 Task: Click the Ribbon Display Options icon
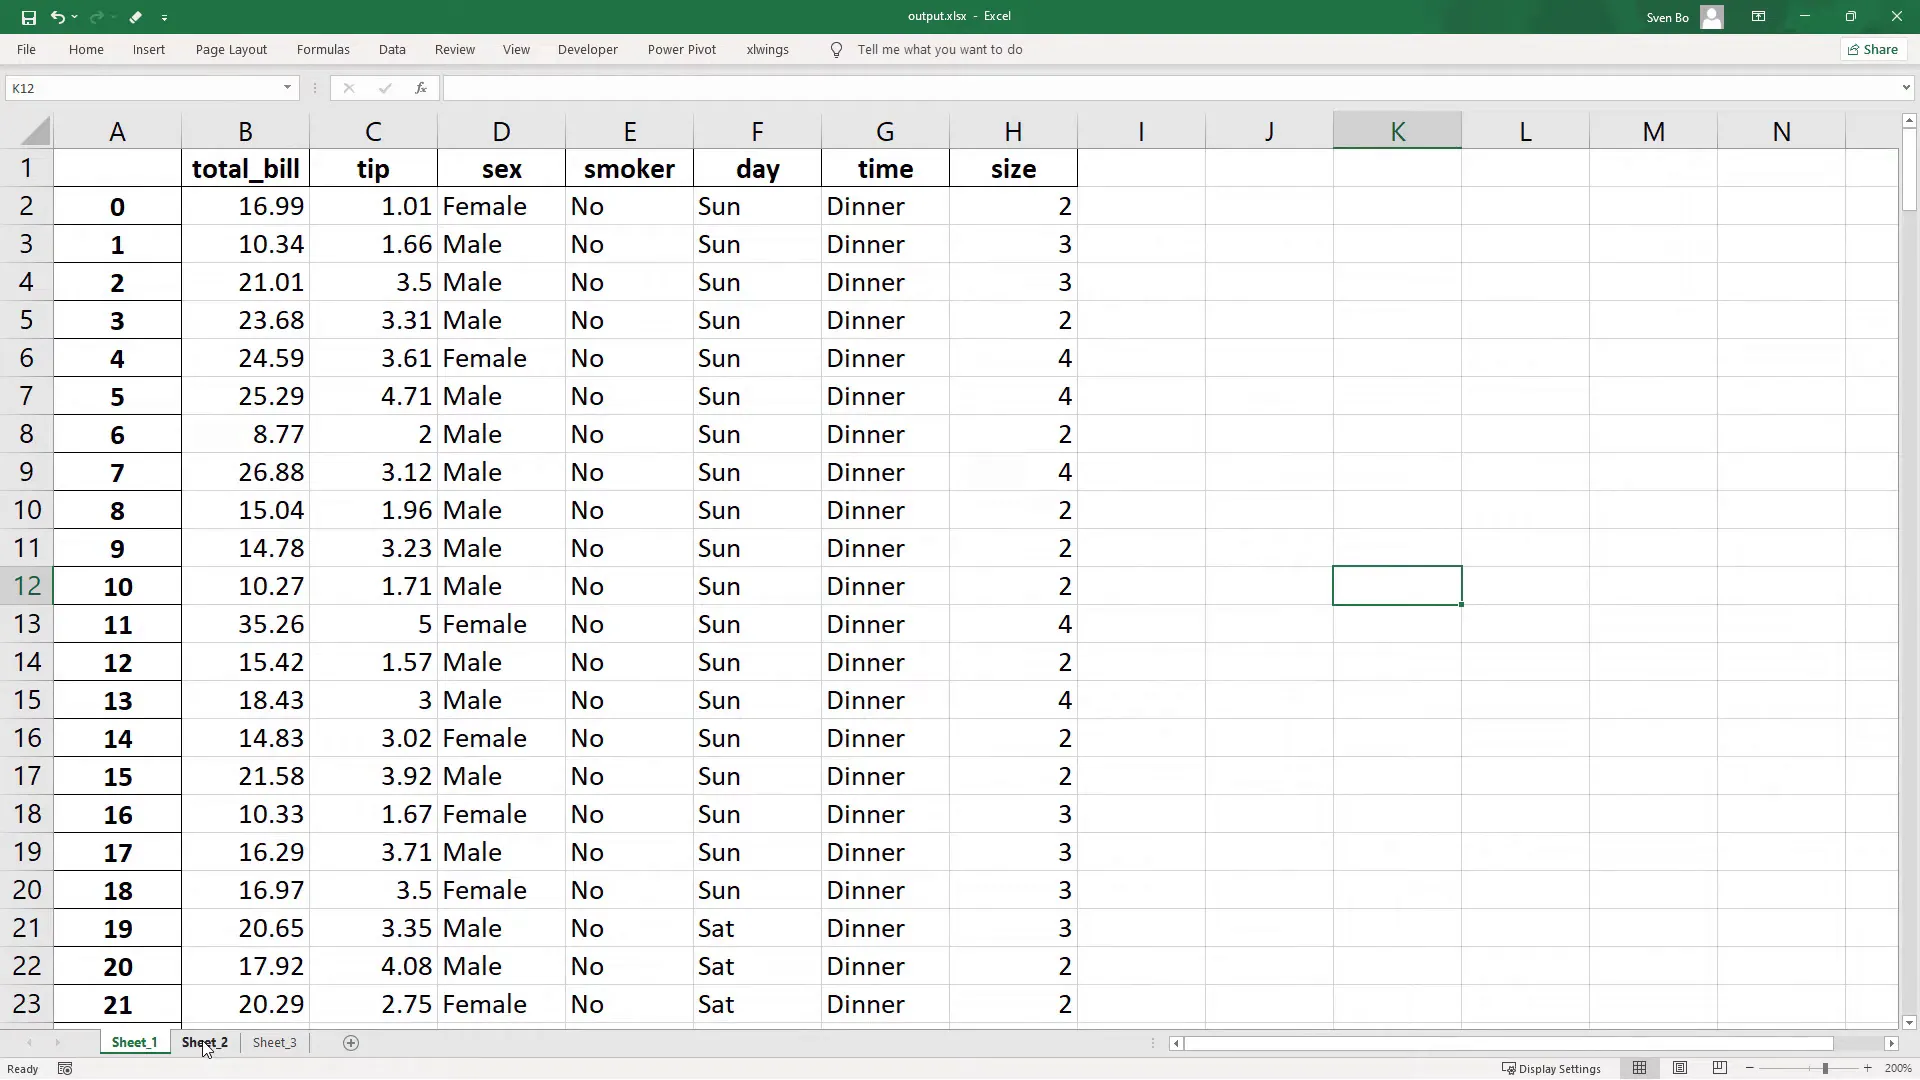click(1758, 17)
